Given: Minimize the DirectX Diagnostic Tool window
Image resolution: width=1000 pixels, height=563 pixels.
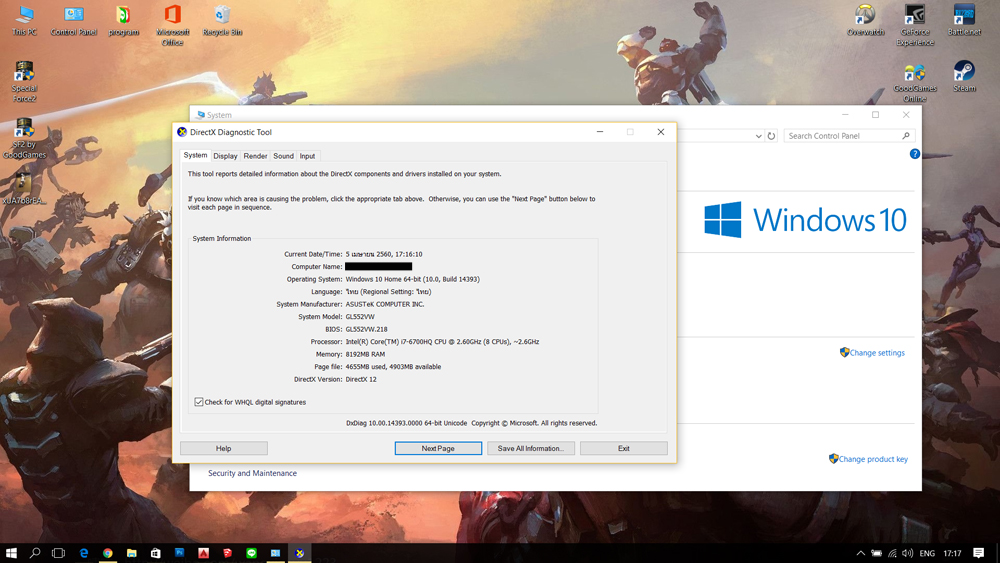Looking at the screenshot, I should [599, 132].
